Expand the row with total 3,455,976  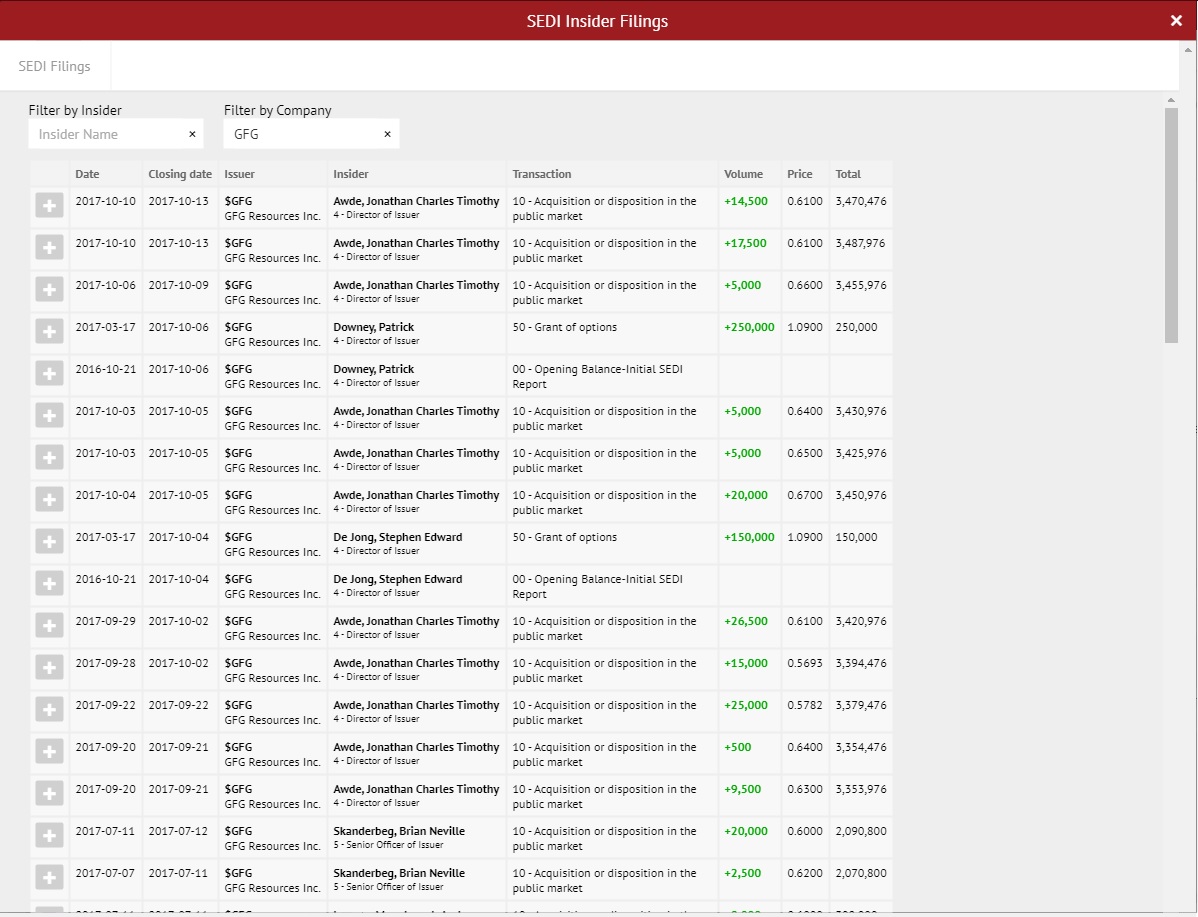pos(49,290)
